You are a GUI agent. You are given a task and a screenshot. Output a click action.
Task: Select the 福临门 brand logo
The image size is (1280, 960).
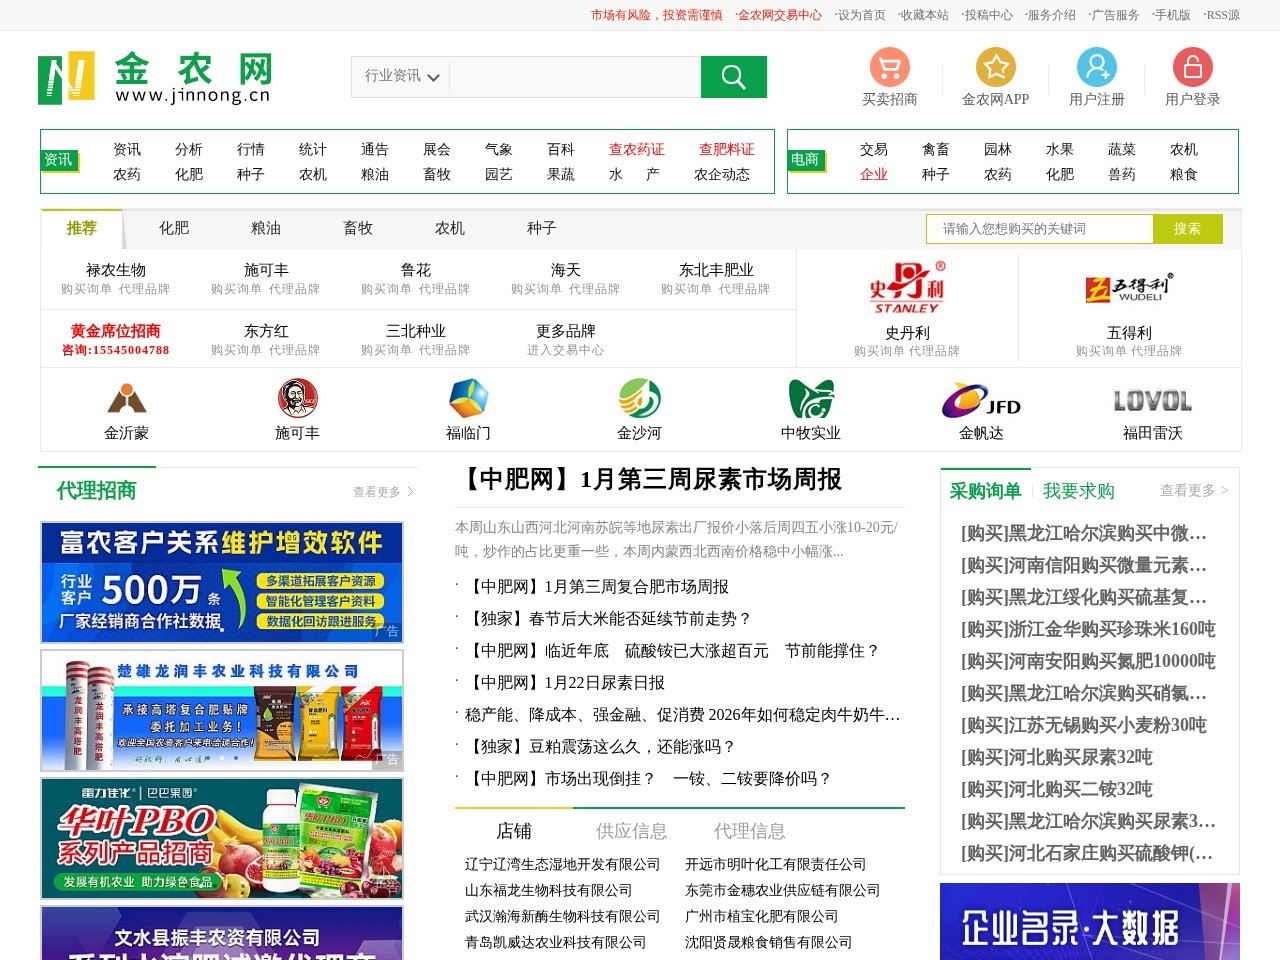coord(468,398)
